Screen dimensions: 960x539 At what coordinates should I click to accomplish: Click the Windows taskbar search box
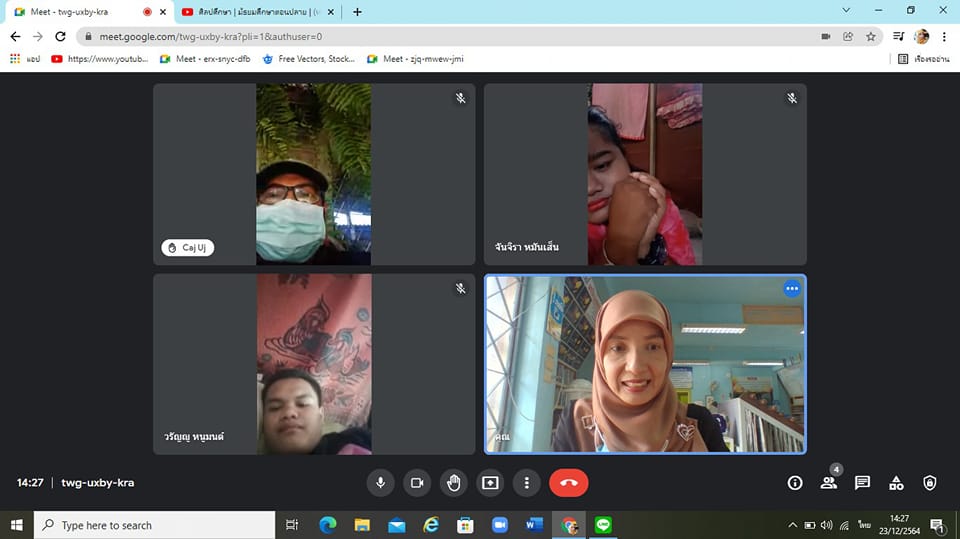pos(155,525)
